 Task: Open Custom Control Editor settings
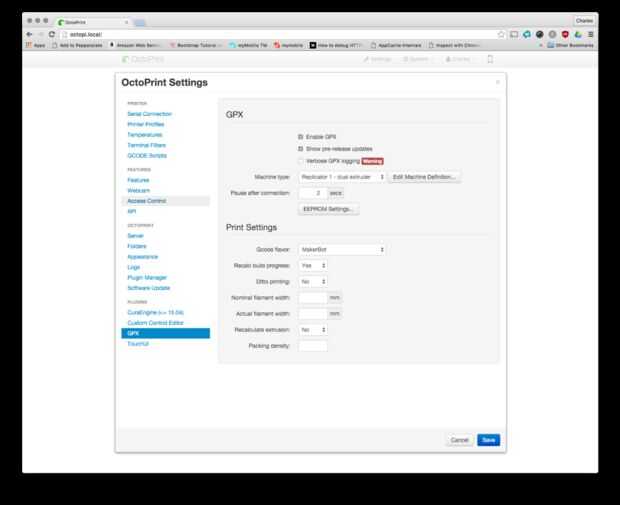pos(155,323)
